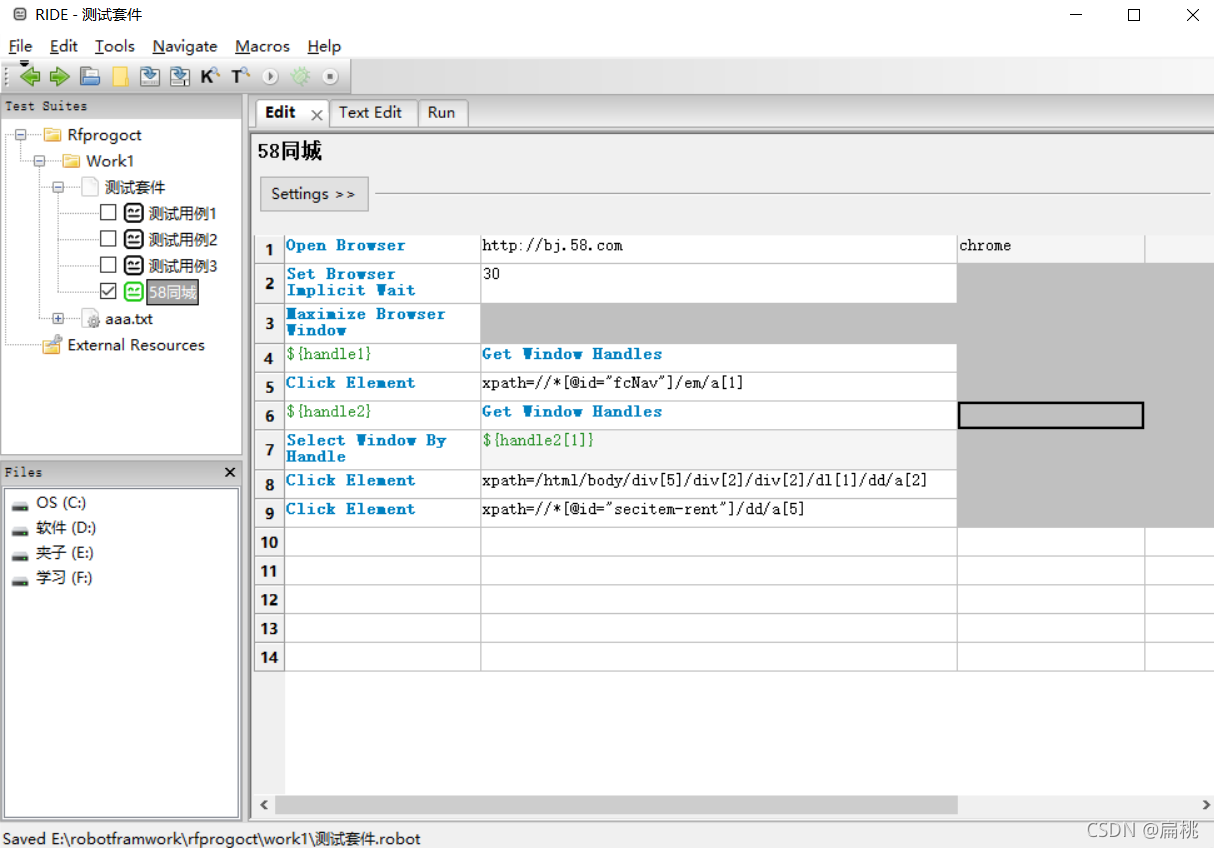The image size is (1214, 848).
Task: Click the http://bj.58.com cell
Action: point(718,249)
